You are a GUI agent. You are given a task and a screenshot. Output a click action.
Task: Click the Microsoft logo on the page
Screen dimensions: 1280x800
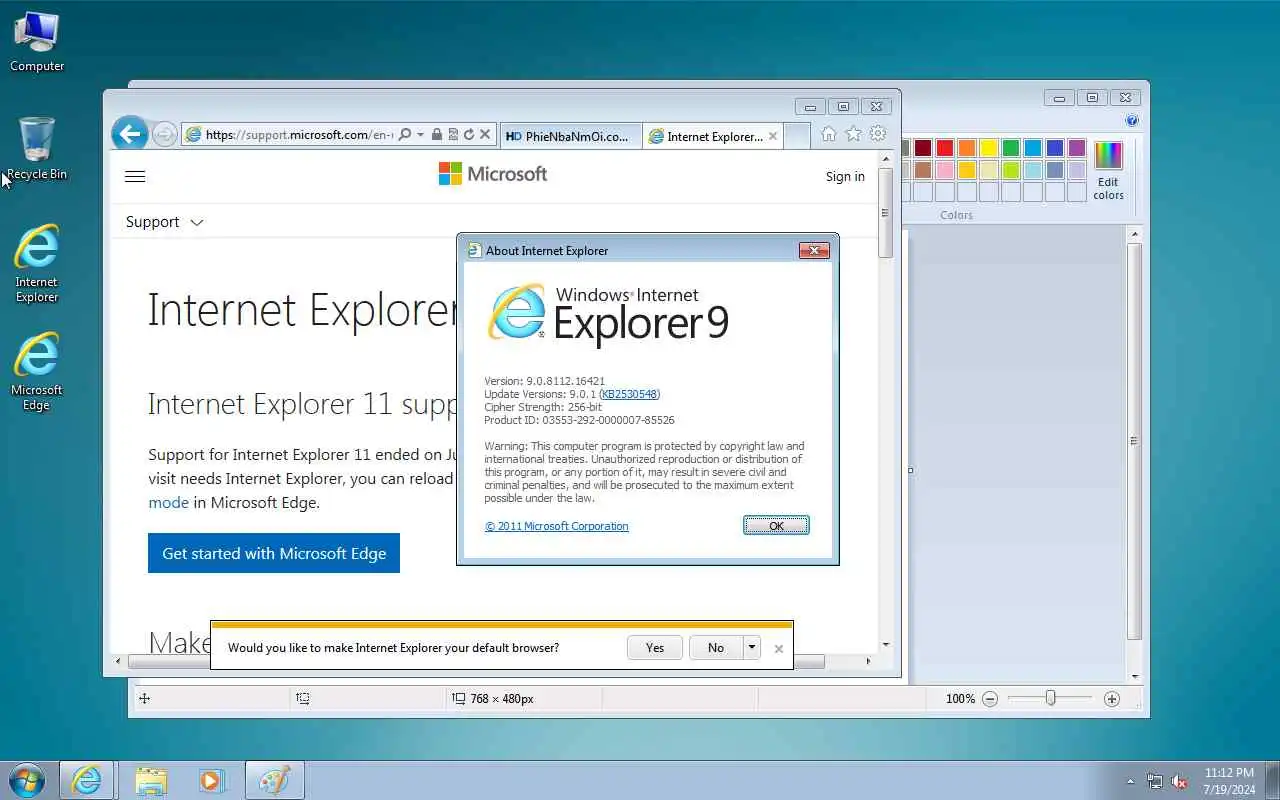point(493,174)
